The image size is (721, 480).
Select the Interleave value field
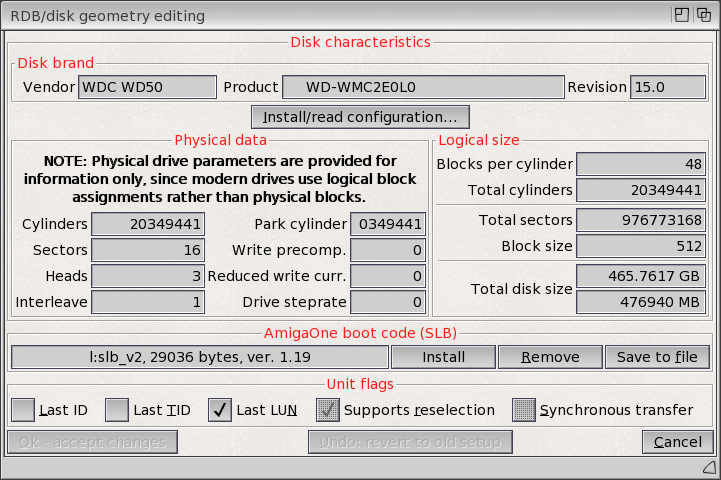click(155, 302)
